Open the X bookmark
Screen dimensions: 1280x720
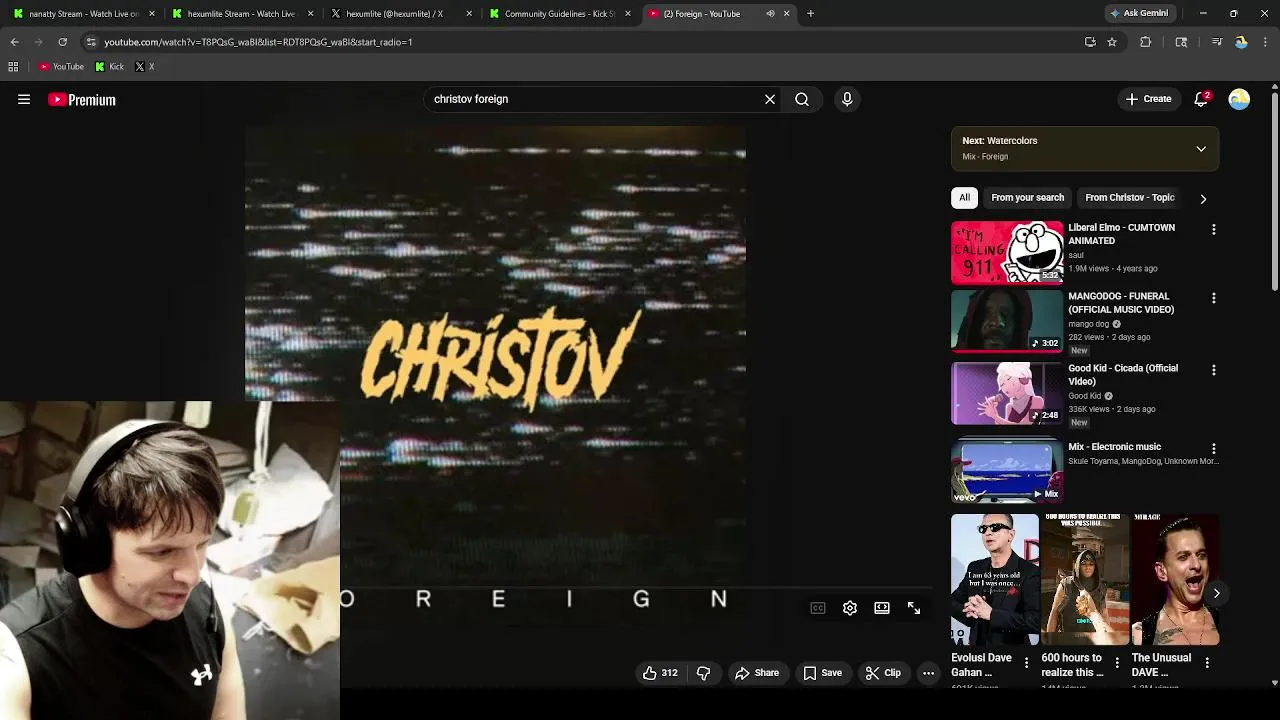pyautogui.click(x=145, y=67)
